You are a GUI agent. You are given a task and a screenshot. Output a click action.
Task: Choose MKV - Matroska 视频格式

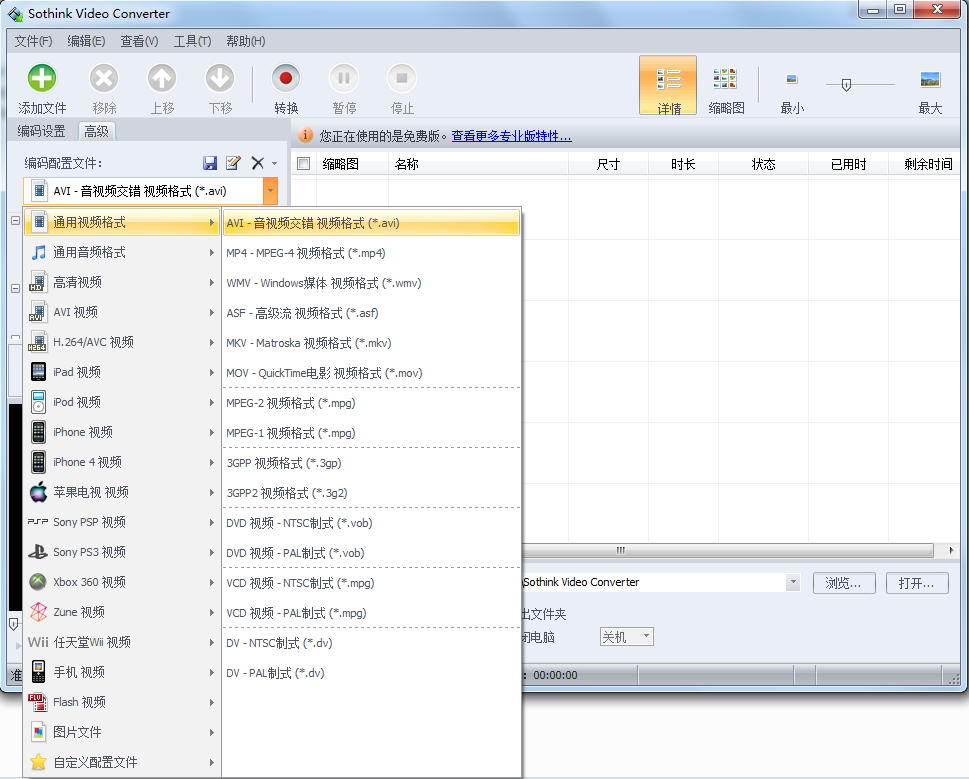pos(371,343)
